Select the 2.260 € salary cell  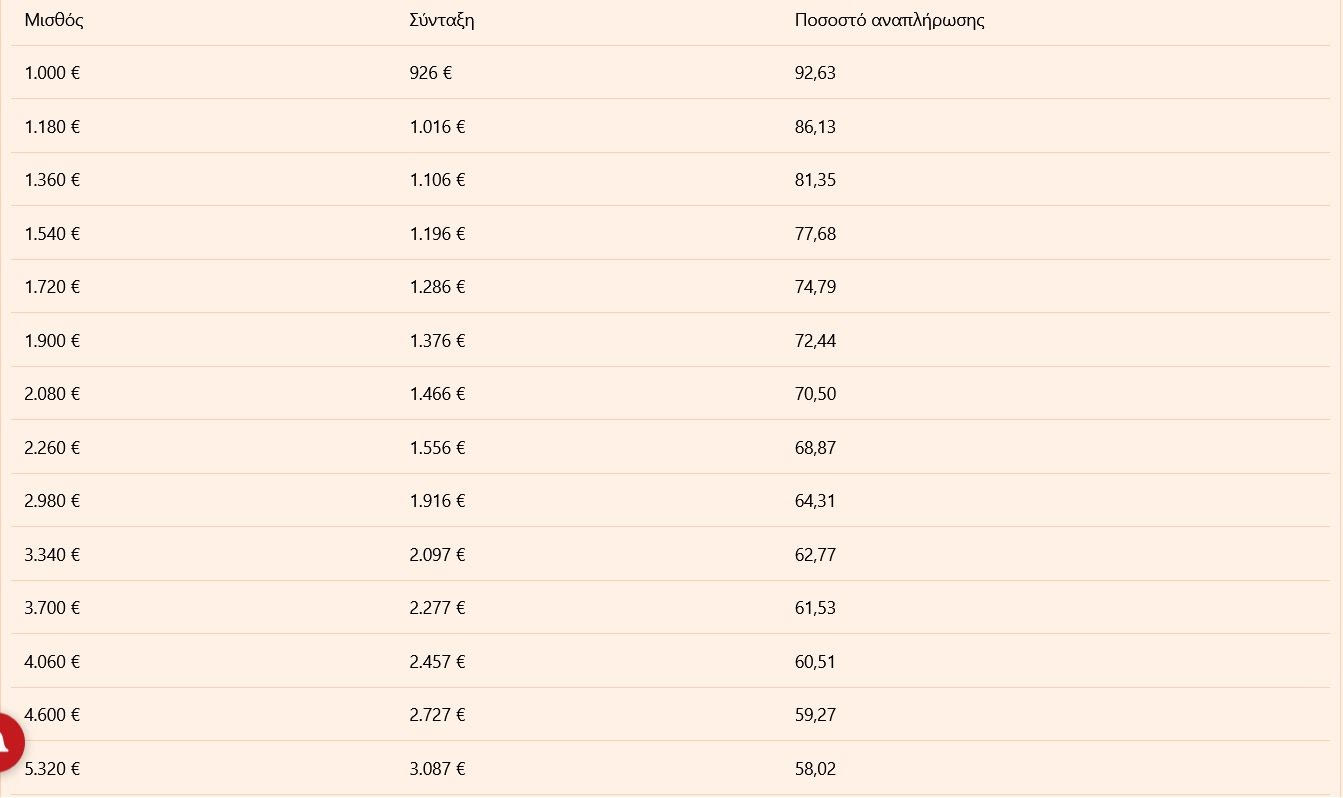tap(52, 448)
